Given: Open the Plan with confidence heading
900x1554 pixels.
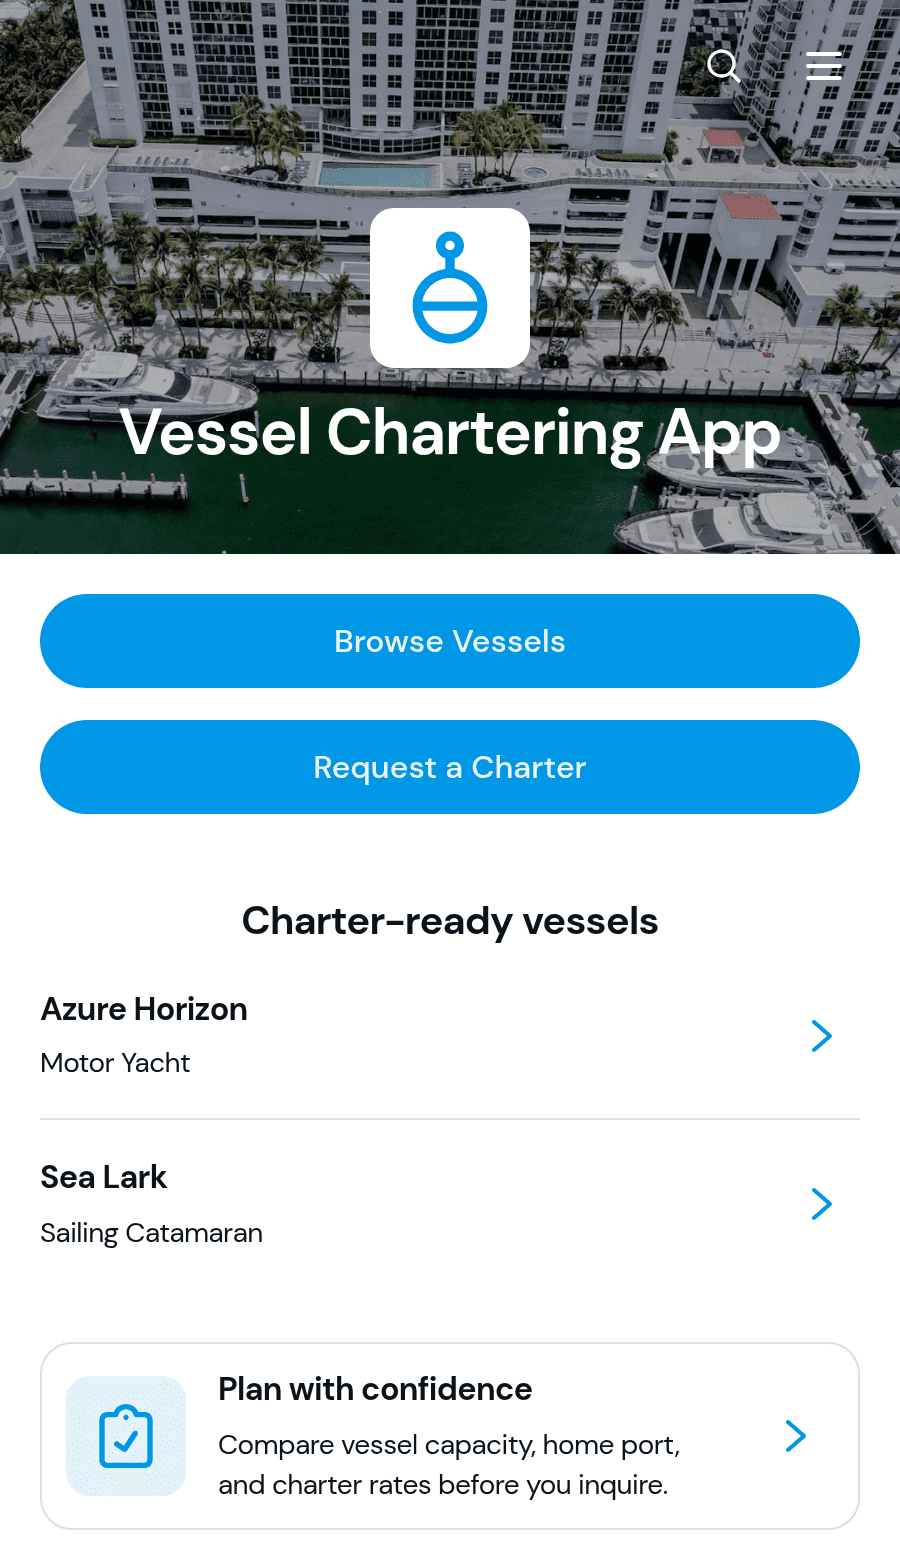Looking at the screenshot, I should click(375, 1389).
